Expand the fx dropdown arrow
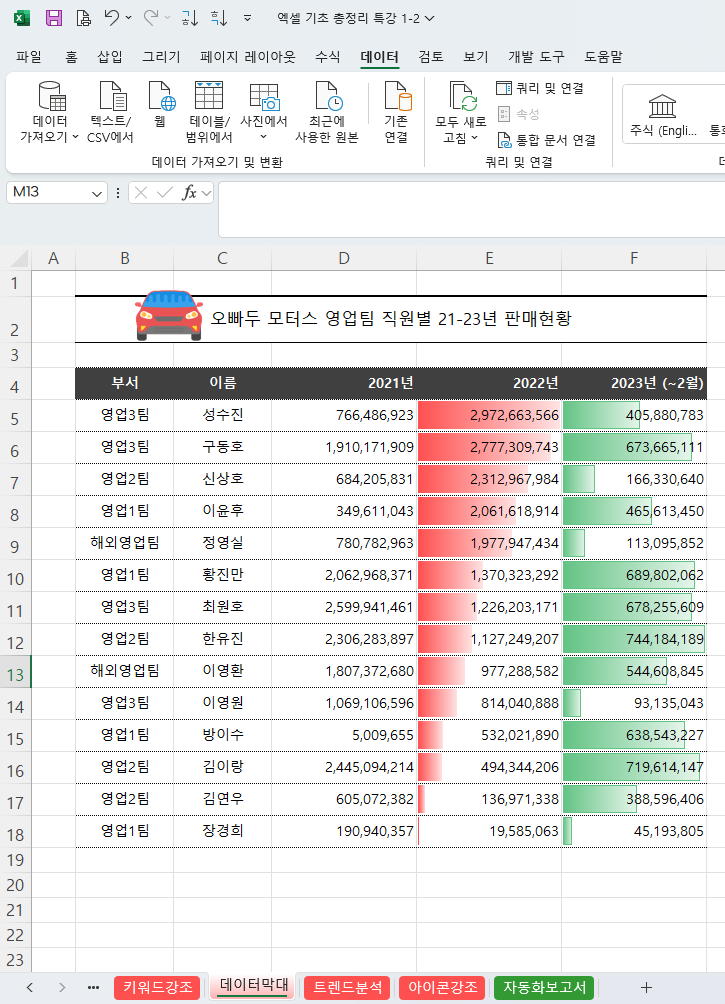This screenshot has height=1004, width=725. pyautogui.click(x=206, y=193)
